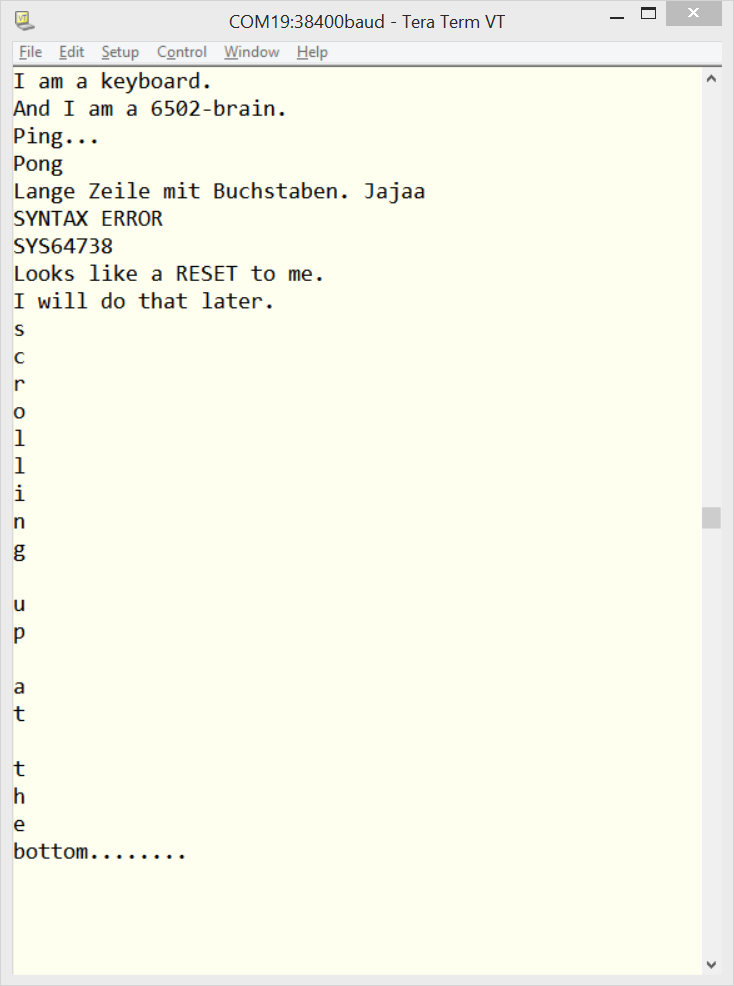The width and height of the screenshot is (734, 986).
Task: Click scrollbar track below the thumb
Action: click(711, 742)
